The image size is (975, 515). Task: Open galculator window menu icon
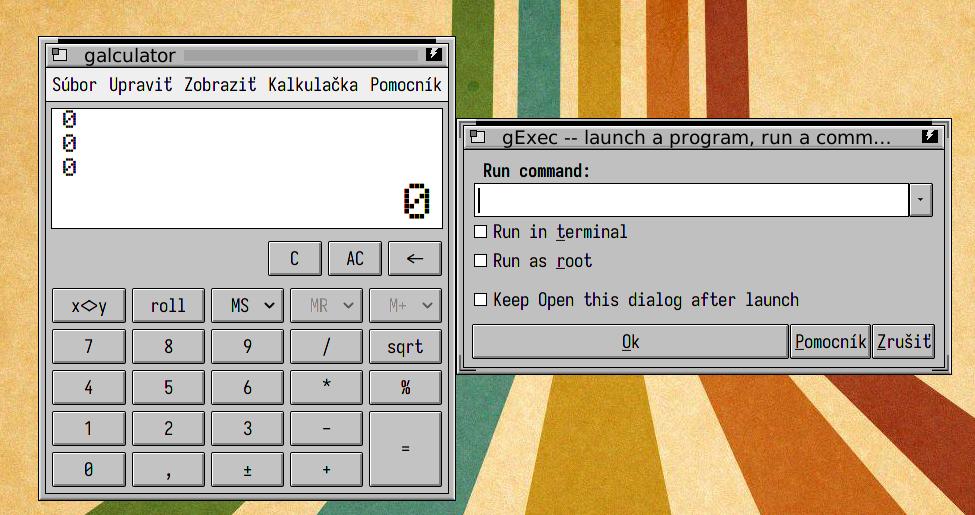coord(59,55)
